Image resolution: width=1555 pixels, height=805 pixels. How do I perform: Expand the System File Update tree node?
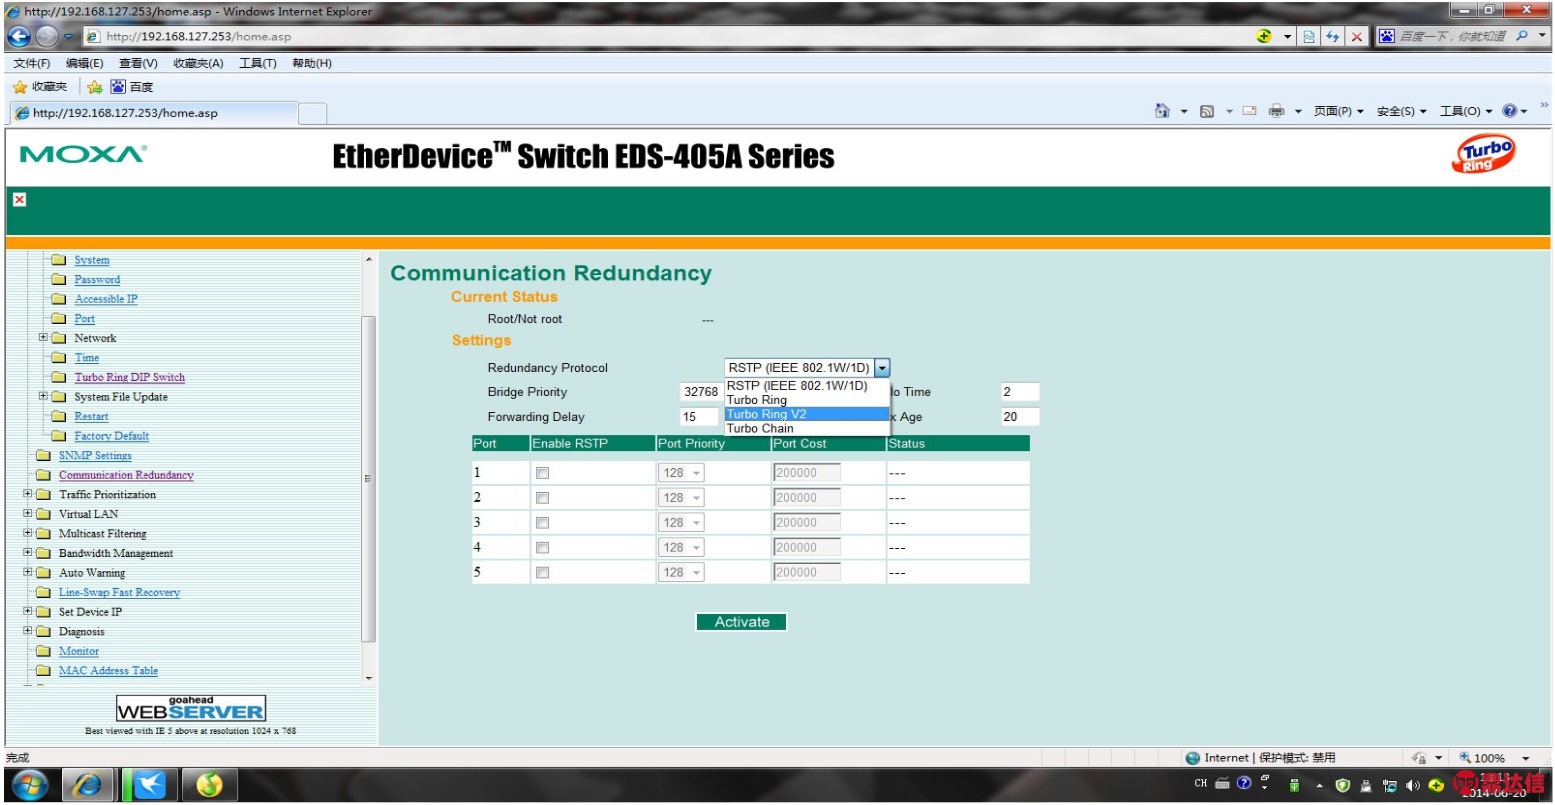(43, 397)
